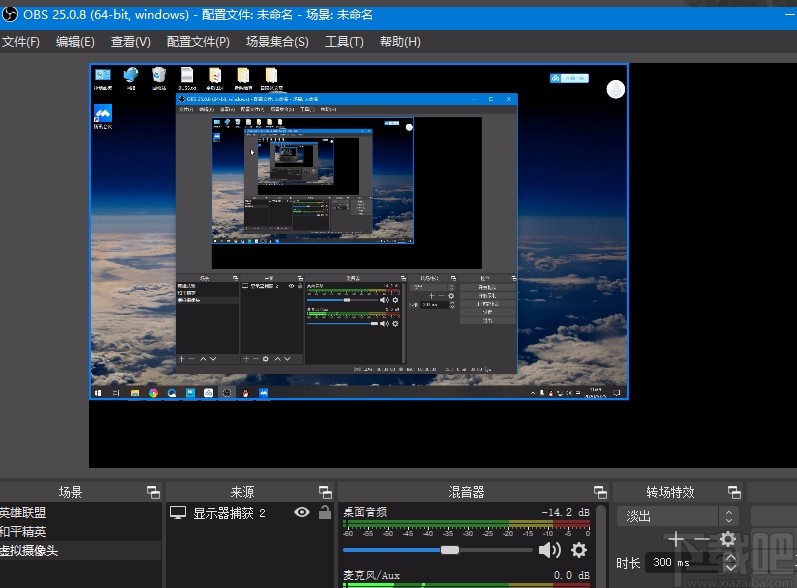Click the OBS icon in the previewed taskbar
The image size is (797, 588).
pos(227,393)
